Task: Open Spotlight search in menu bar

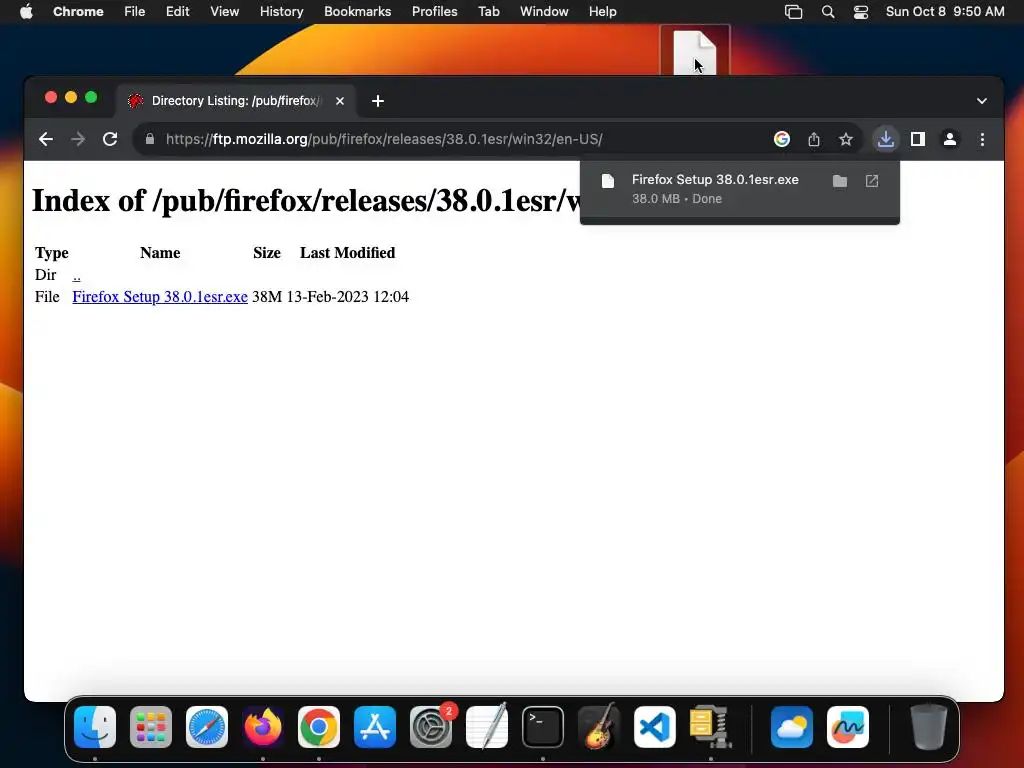Action: click(827, 12)
